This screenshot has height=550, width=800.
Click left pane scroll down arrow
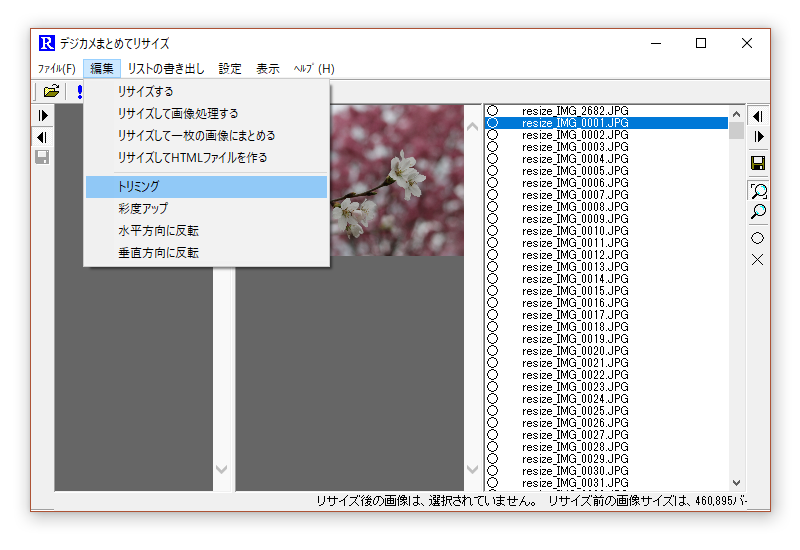221,469
